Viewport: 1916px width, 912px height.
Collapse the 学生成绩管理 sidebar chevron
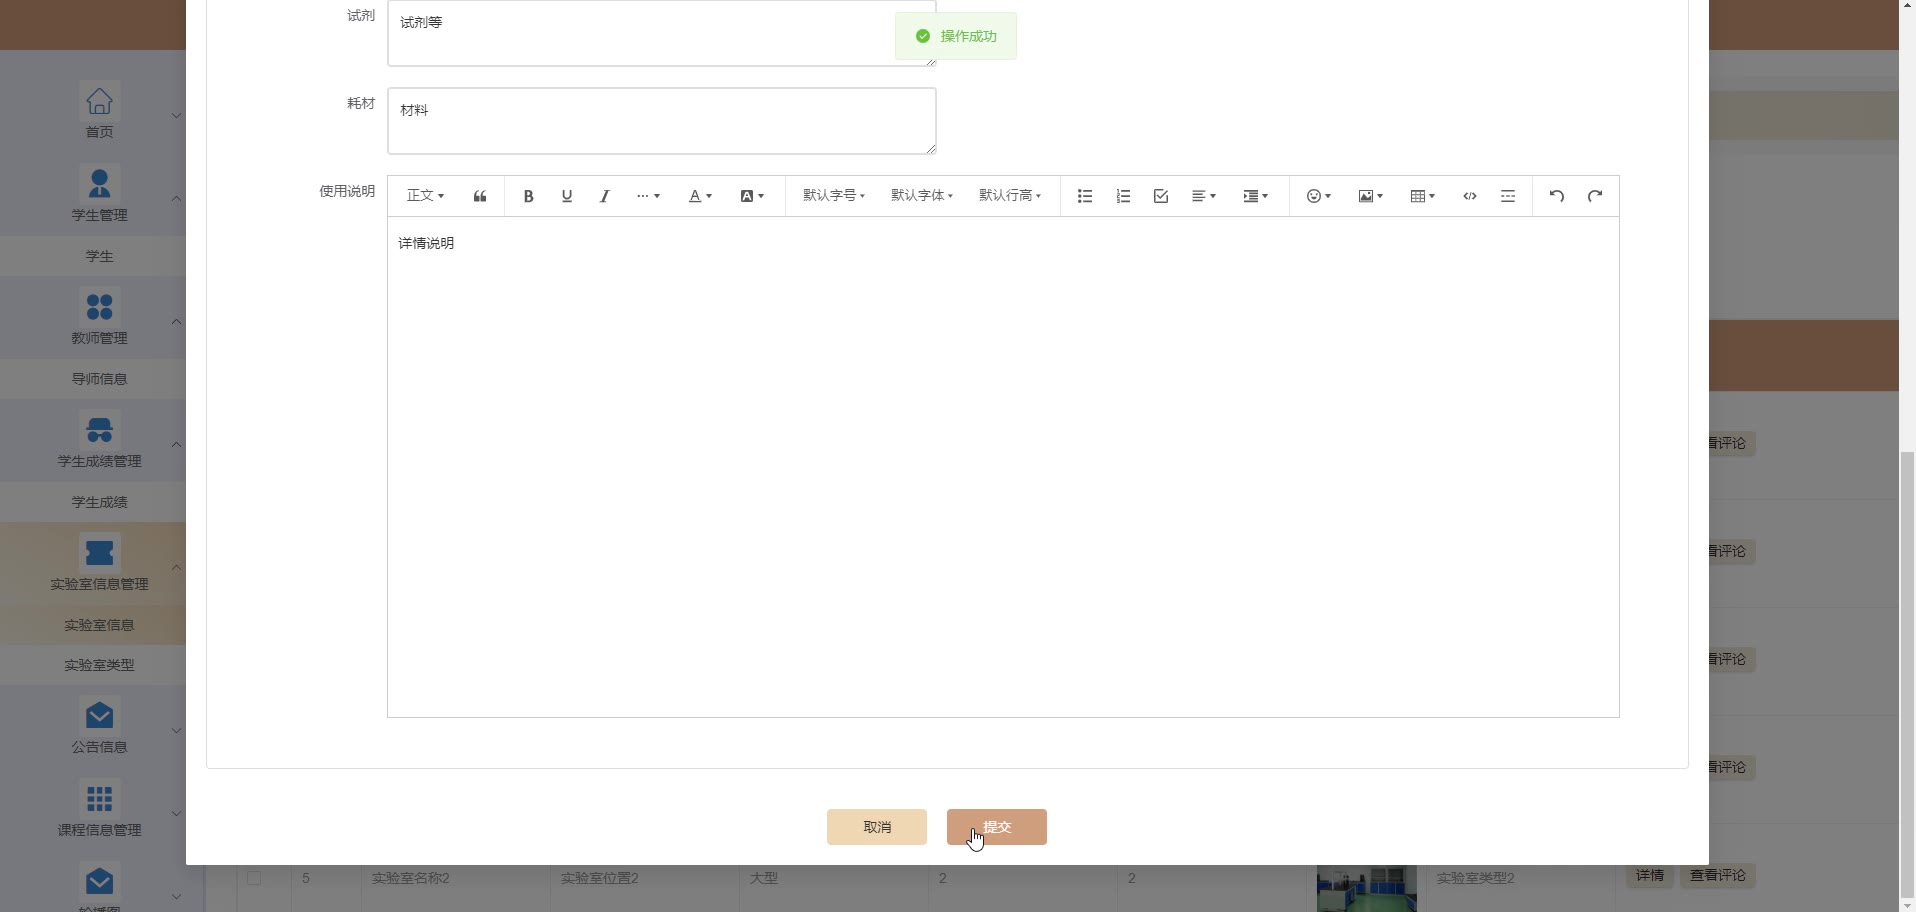click(176, 444)
